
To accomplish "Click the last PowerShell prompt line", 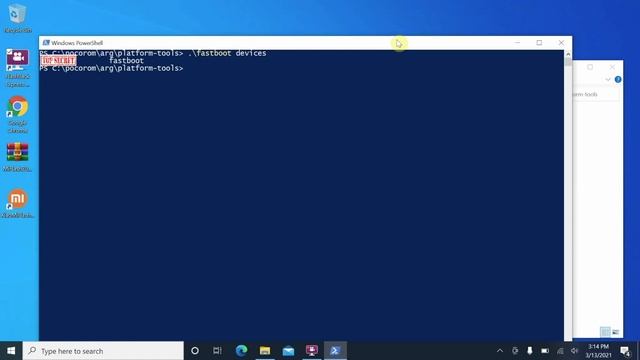I will [x=111, y=68].
